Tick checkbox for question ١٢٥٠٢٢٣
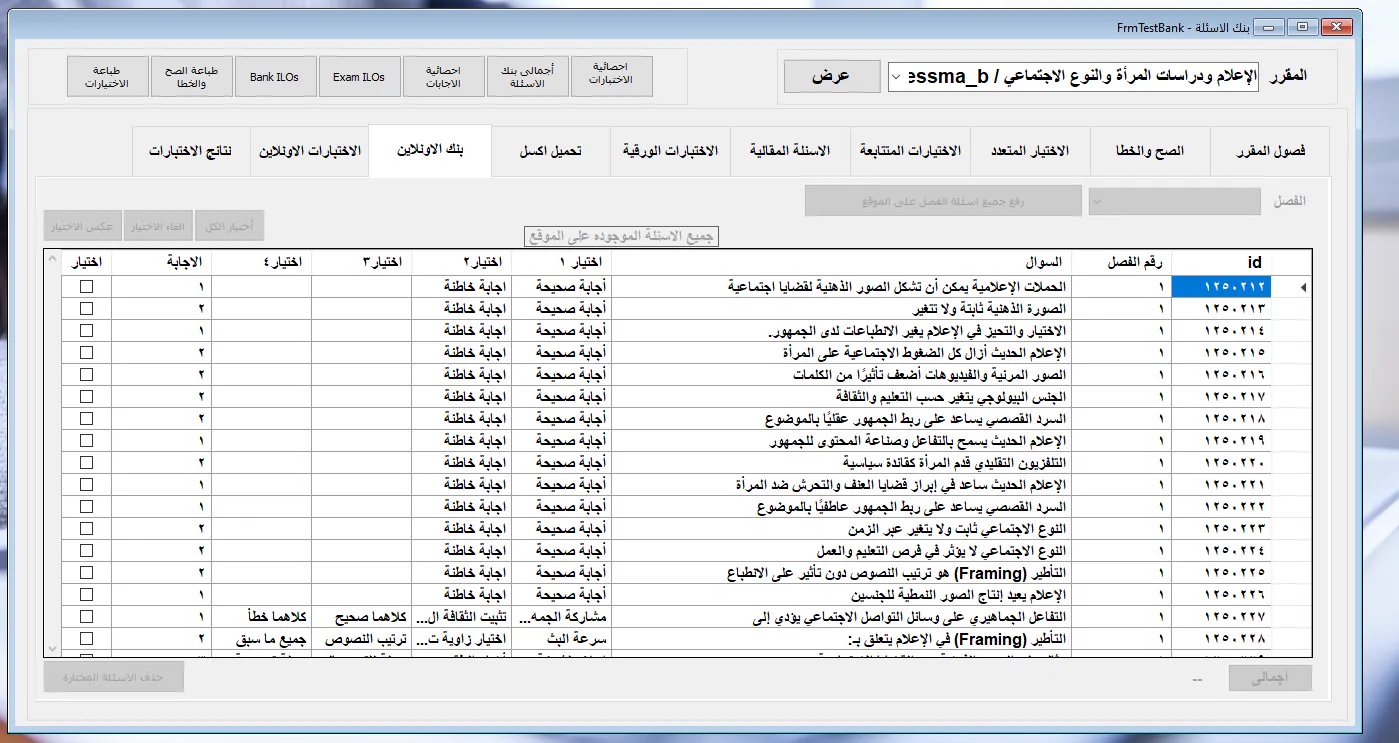Viewport: 1399px width, 743px height. coord(87,529)
